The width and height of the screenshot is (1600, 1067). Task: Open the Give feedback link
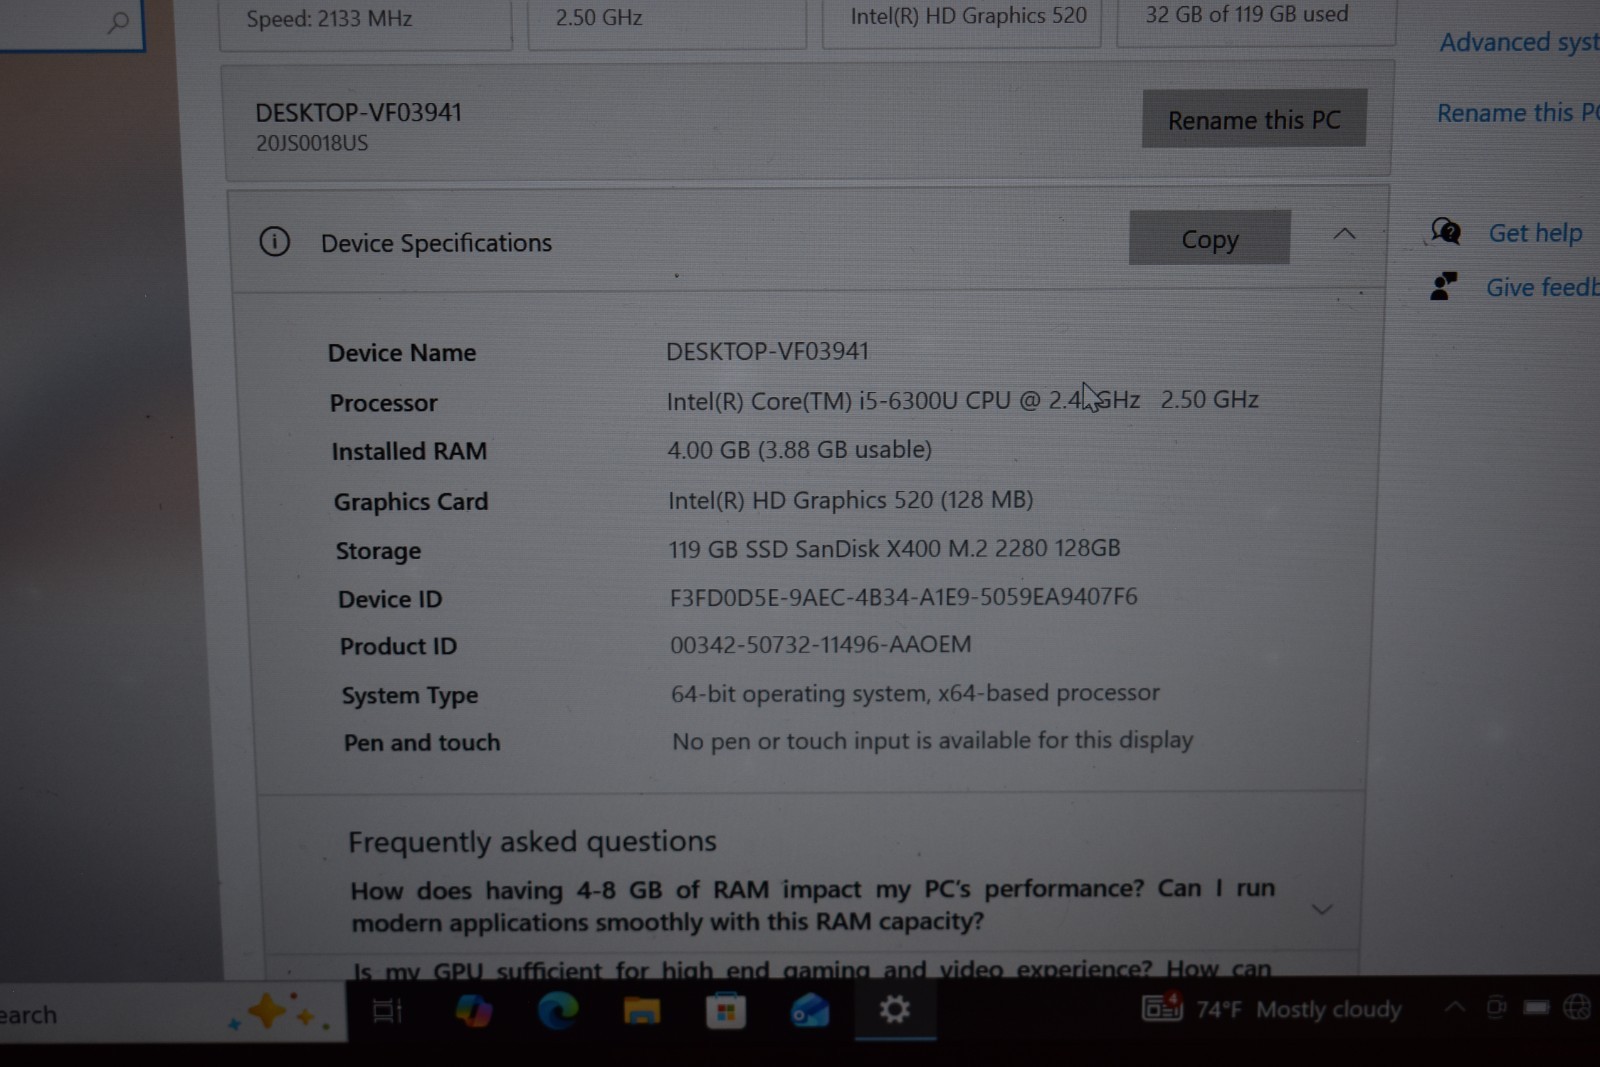pos(1542,287)
